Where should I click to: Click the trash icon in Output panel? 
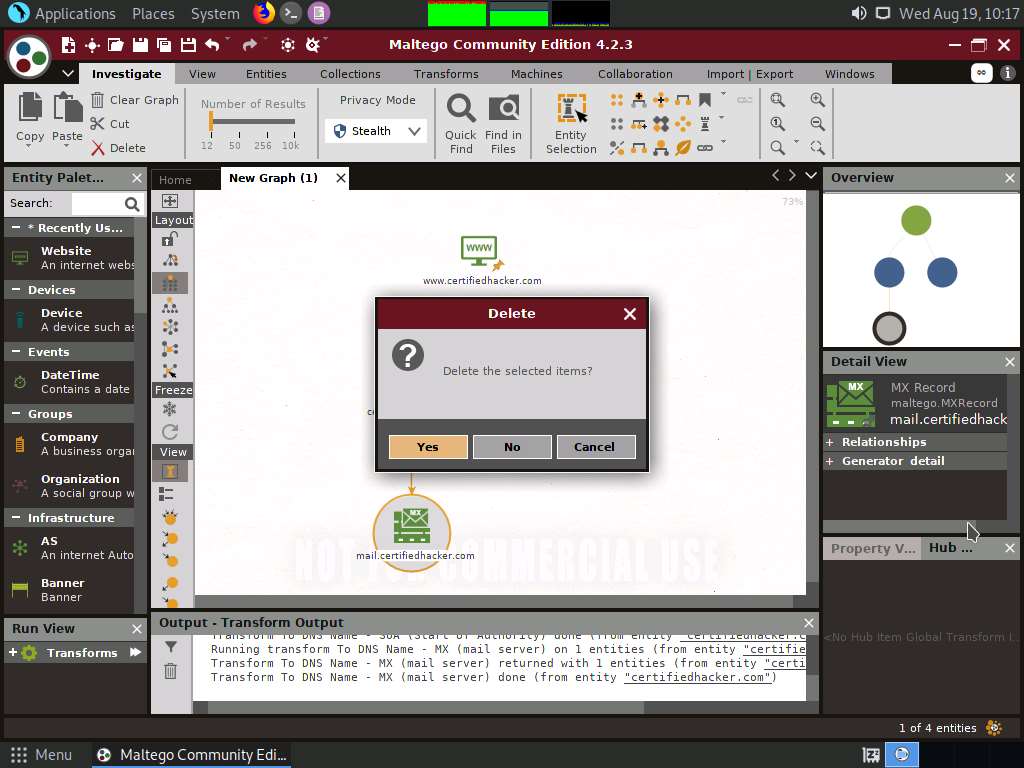(x=170, y=671)
